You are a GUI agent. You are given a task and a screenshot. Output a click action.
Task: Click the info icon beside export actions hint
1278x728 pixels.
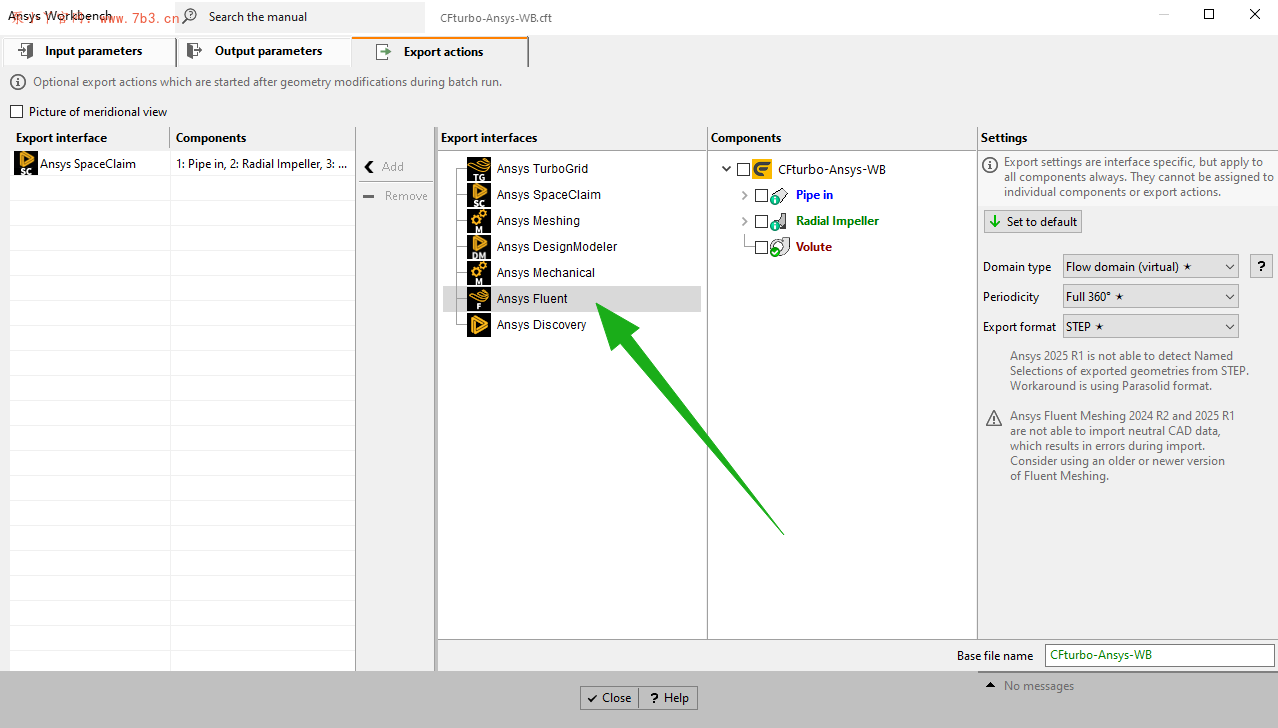point(18,82)
